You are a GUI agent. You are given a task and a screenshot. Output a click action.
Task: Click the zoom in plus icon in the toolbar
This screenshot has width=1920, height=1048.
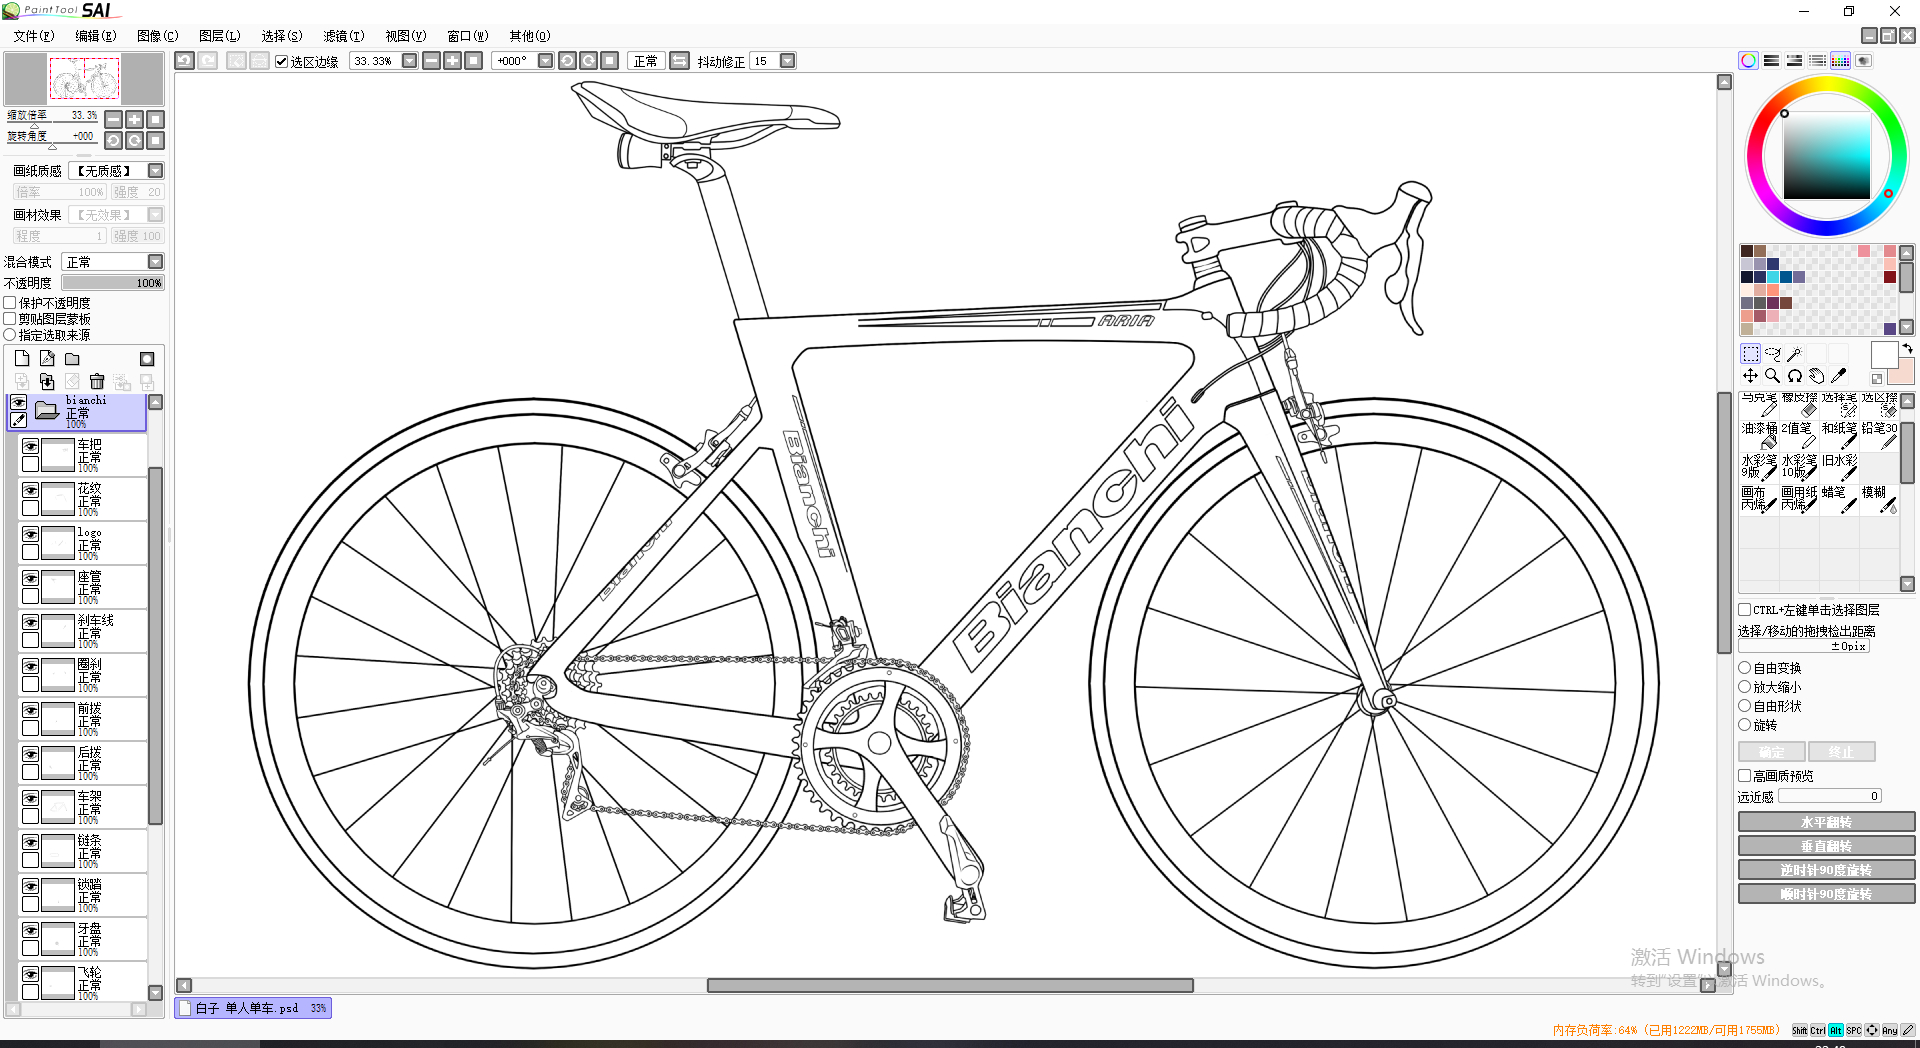pos(453,61)
